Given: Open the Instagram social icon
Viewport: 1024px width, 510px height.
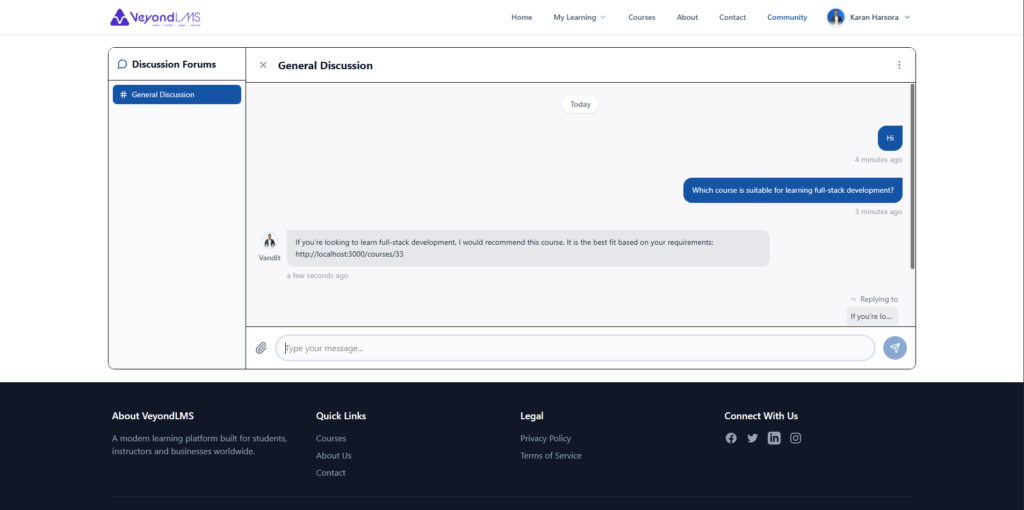Looking at the screenshot, I should [795, 438].
